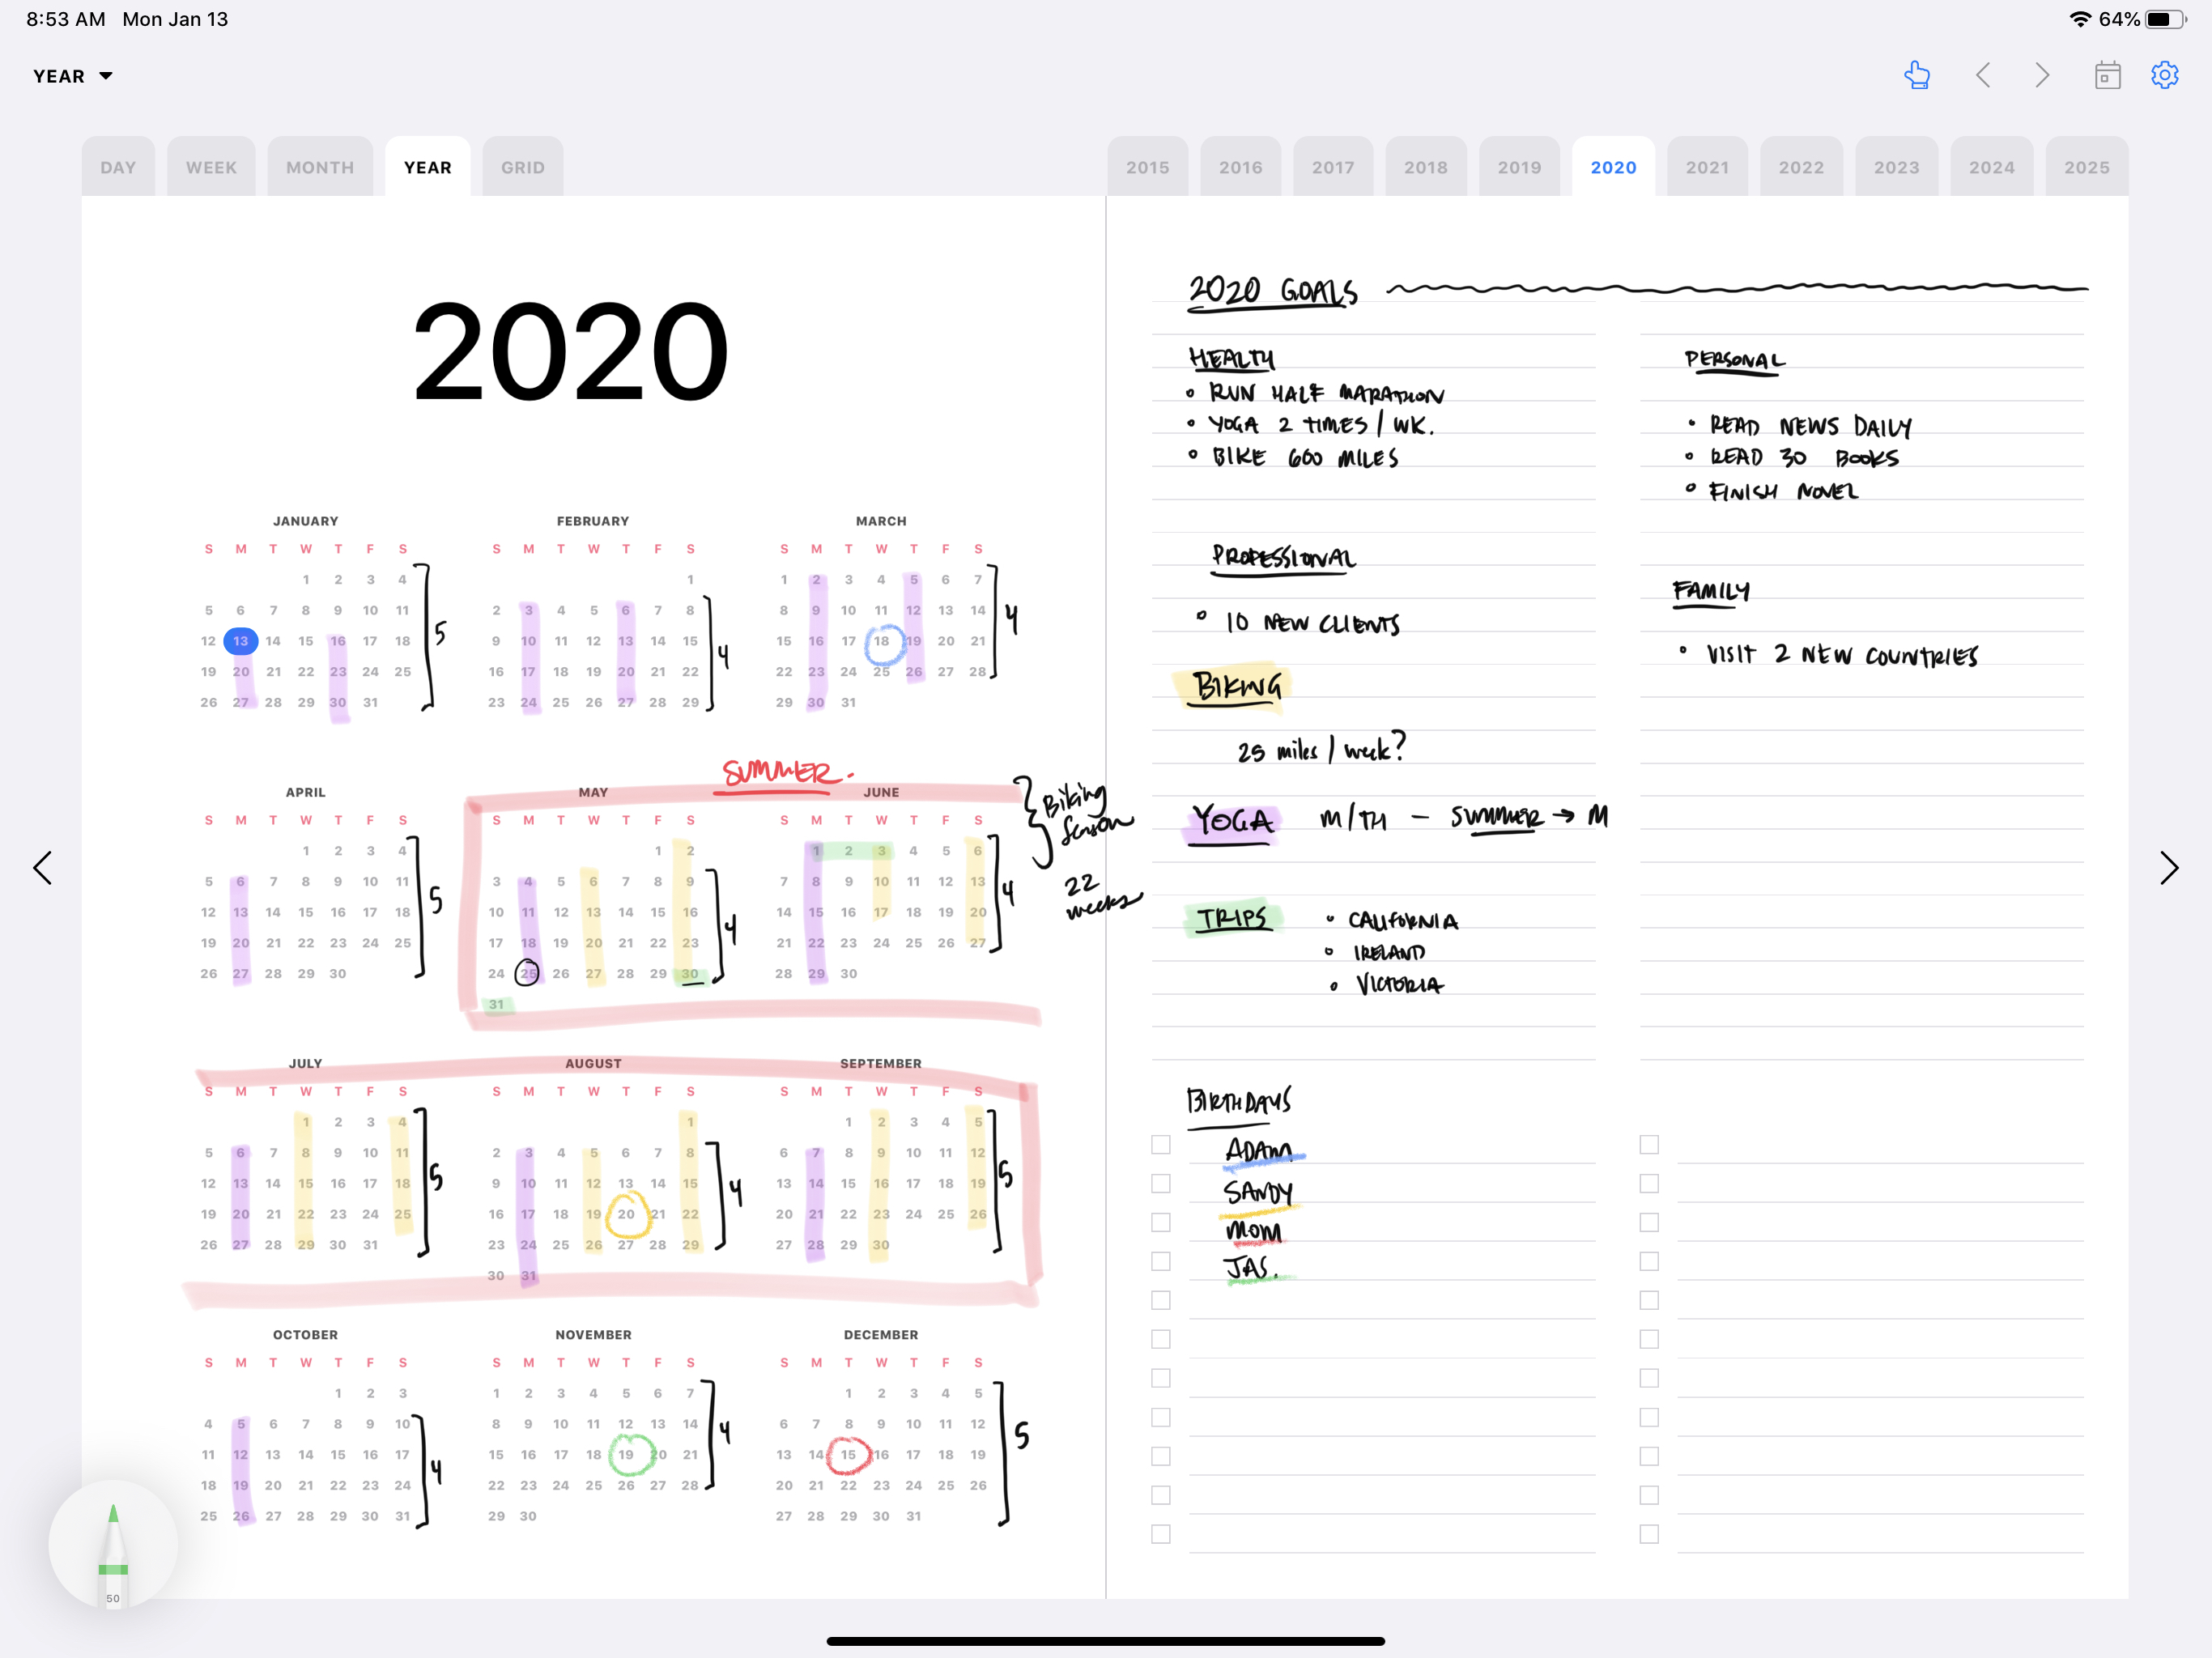2212x1658 pixels.
Task: Expand the YEAR view dropdown
Action: point(72,76)
